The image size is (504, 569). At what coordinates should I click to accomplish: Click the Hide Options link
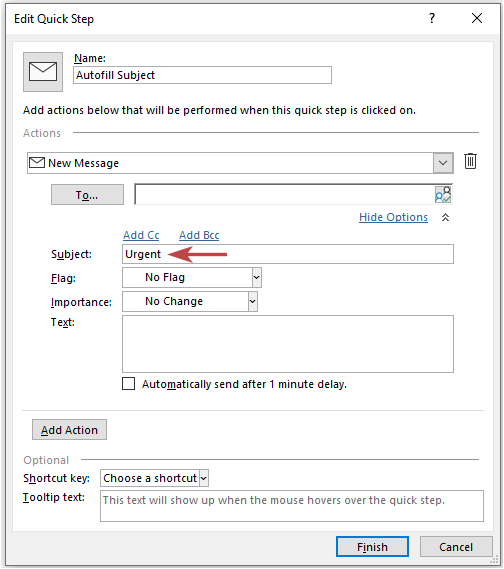tap(393, 217)
